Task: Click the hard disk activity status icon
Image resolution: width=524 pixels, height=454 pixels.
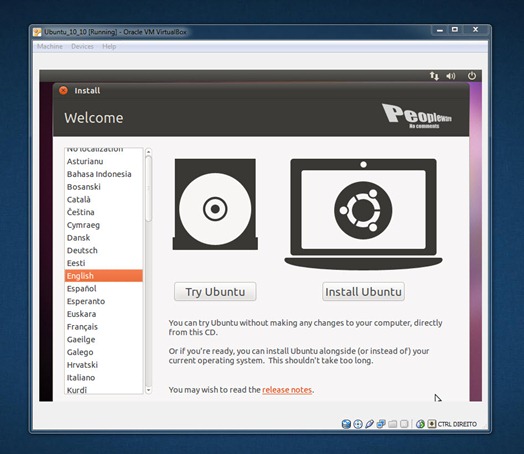Action: point(346,424)
